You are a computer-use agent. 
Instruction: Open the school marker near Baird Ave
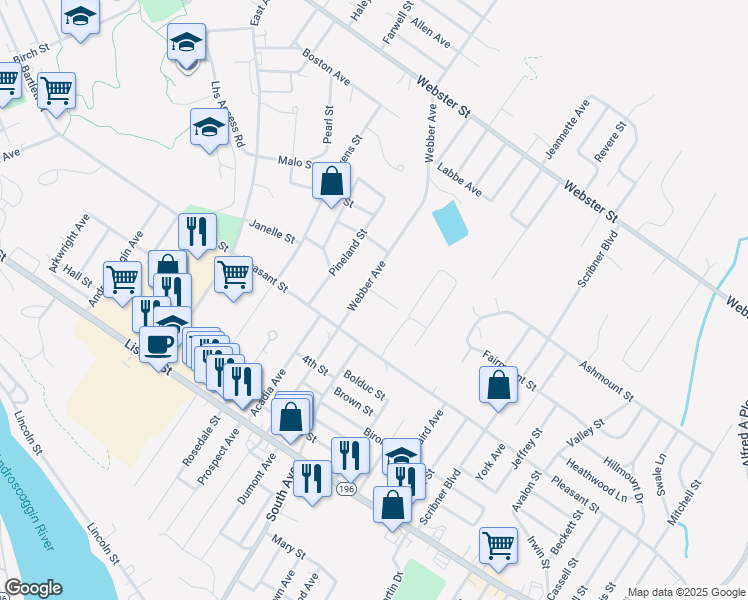pos(401,452)
